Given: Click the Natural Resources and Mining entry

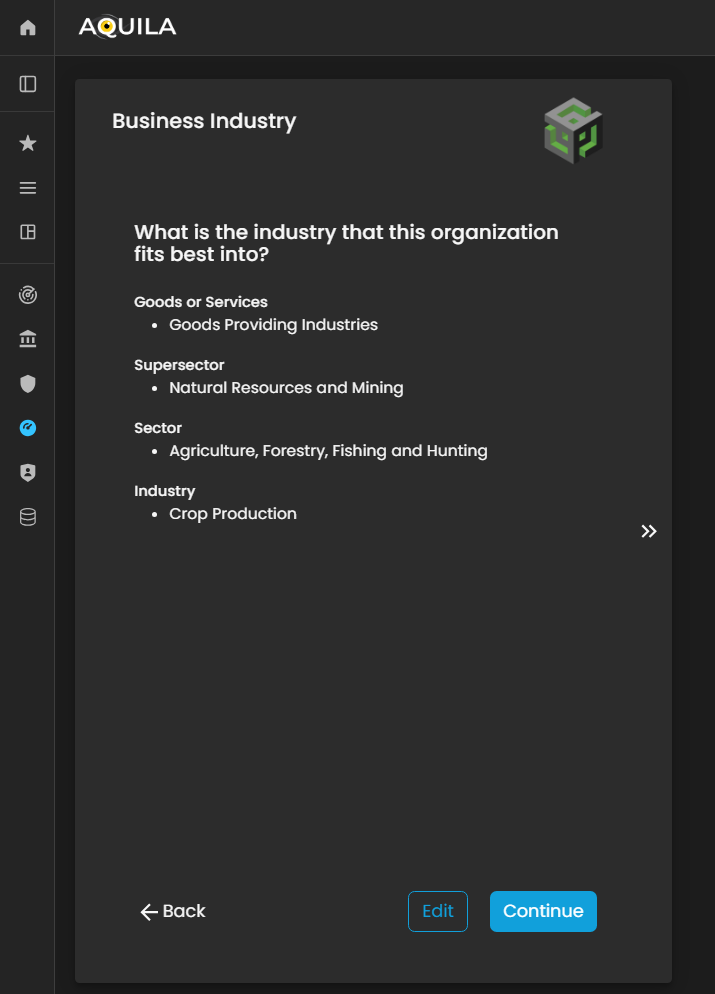Looking at the screenshot, I should tap(286, 388).
